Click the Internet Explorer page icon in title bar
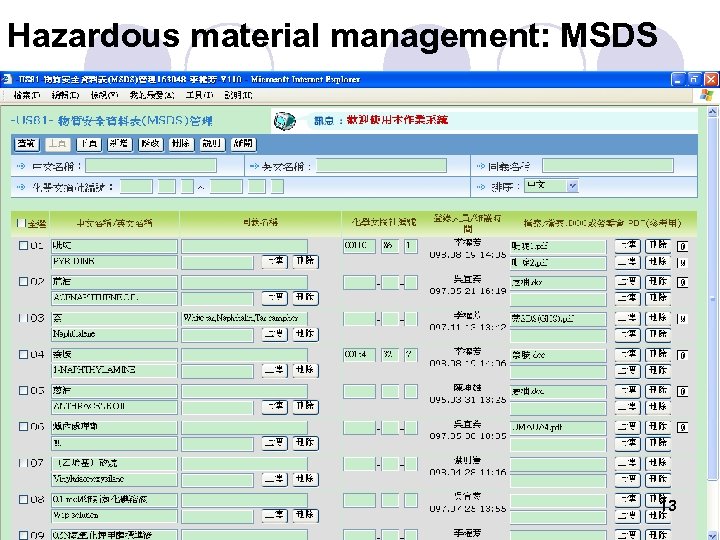 [7, 79]
